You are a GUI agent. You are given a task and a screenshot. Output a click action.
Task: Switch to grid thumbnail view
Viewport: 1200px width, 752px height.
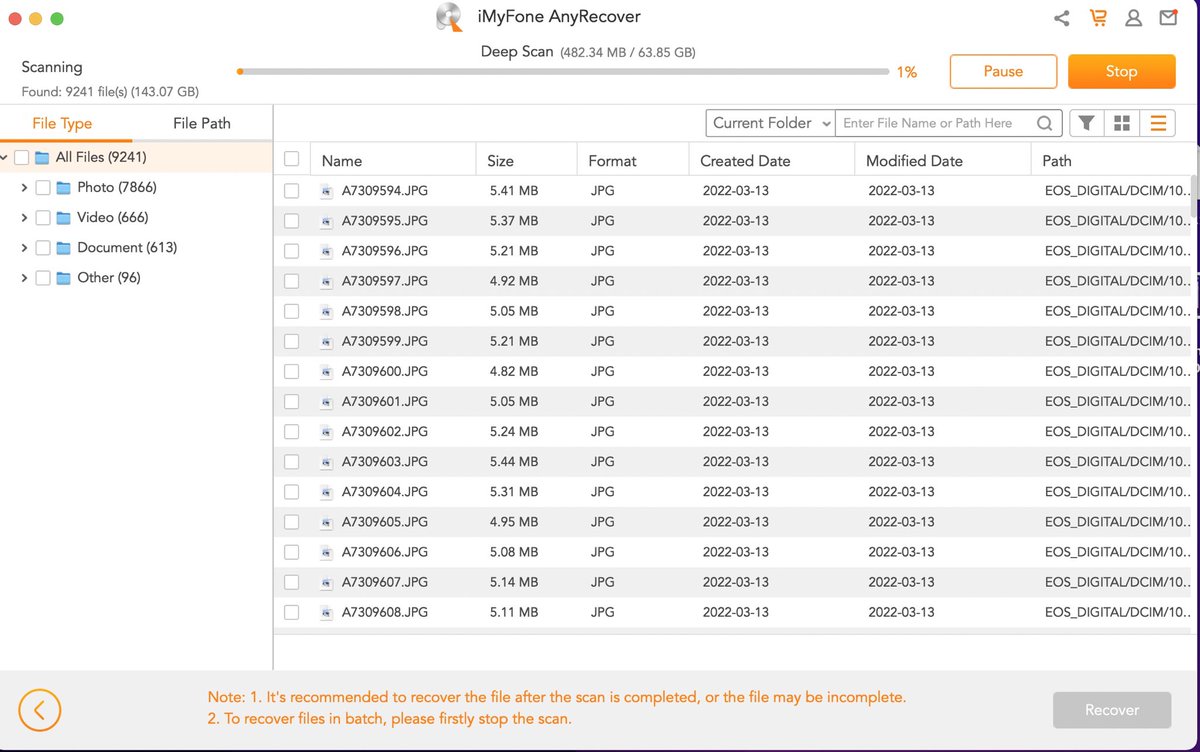[x=1122, y=123]
